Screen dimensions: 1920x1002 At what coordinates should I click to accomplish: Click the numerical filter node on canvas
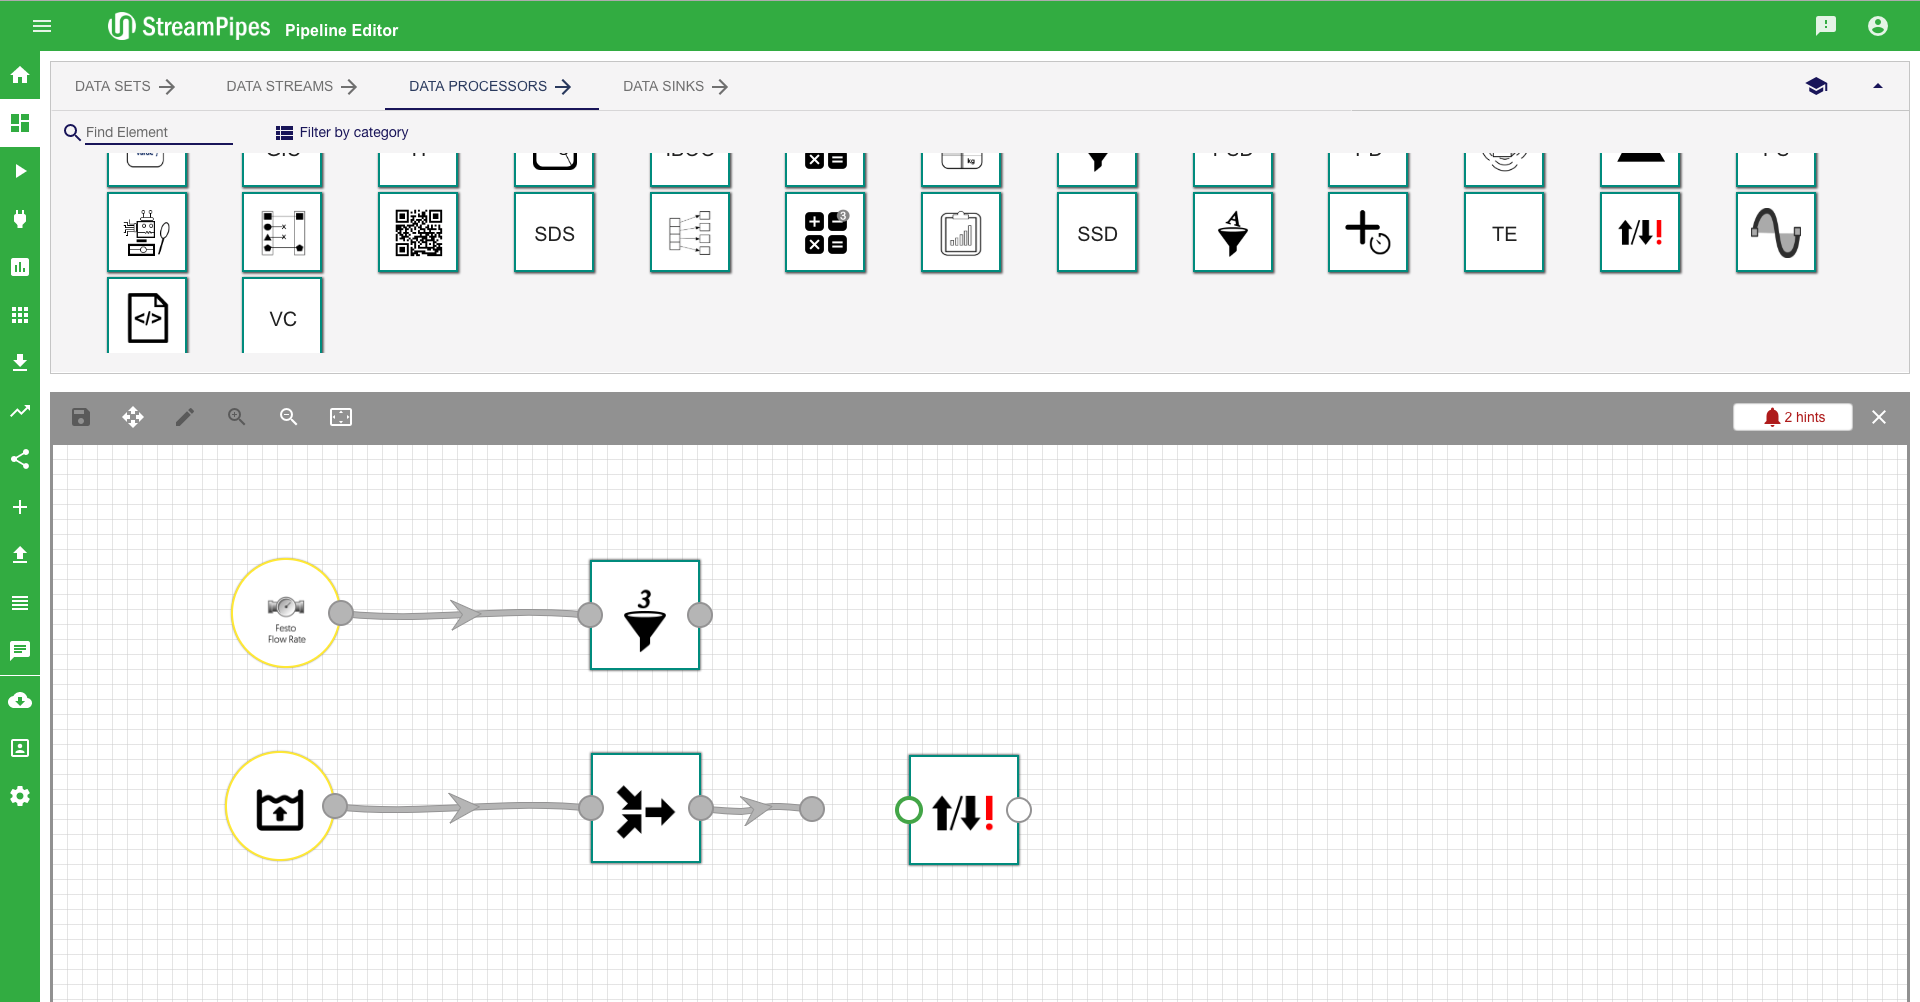[645, 615]
